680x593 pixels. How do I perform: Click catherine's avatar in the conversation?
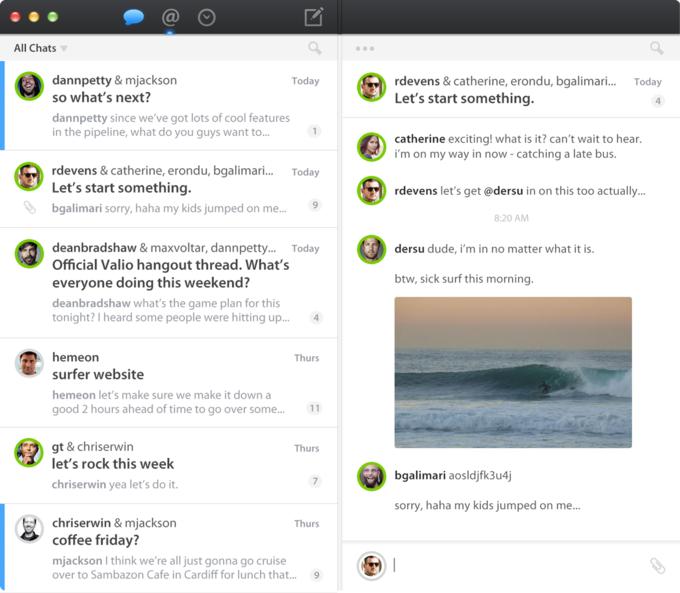(371, 147)
